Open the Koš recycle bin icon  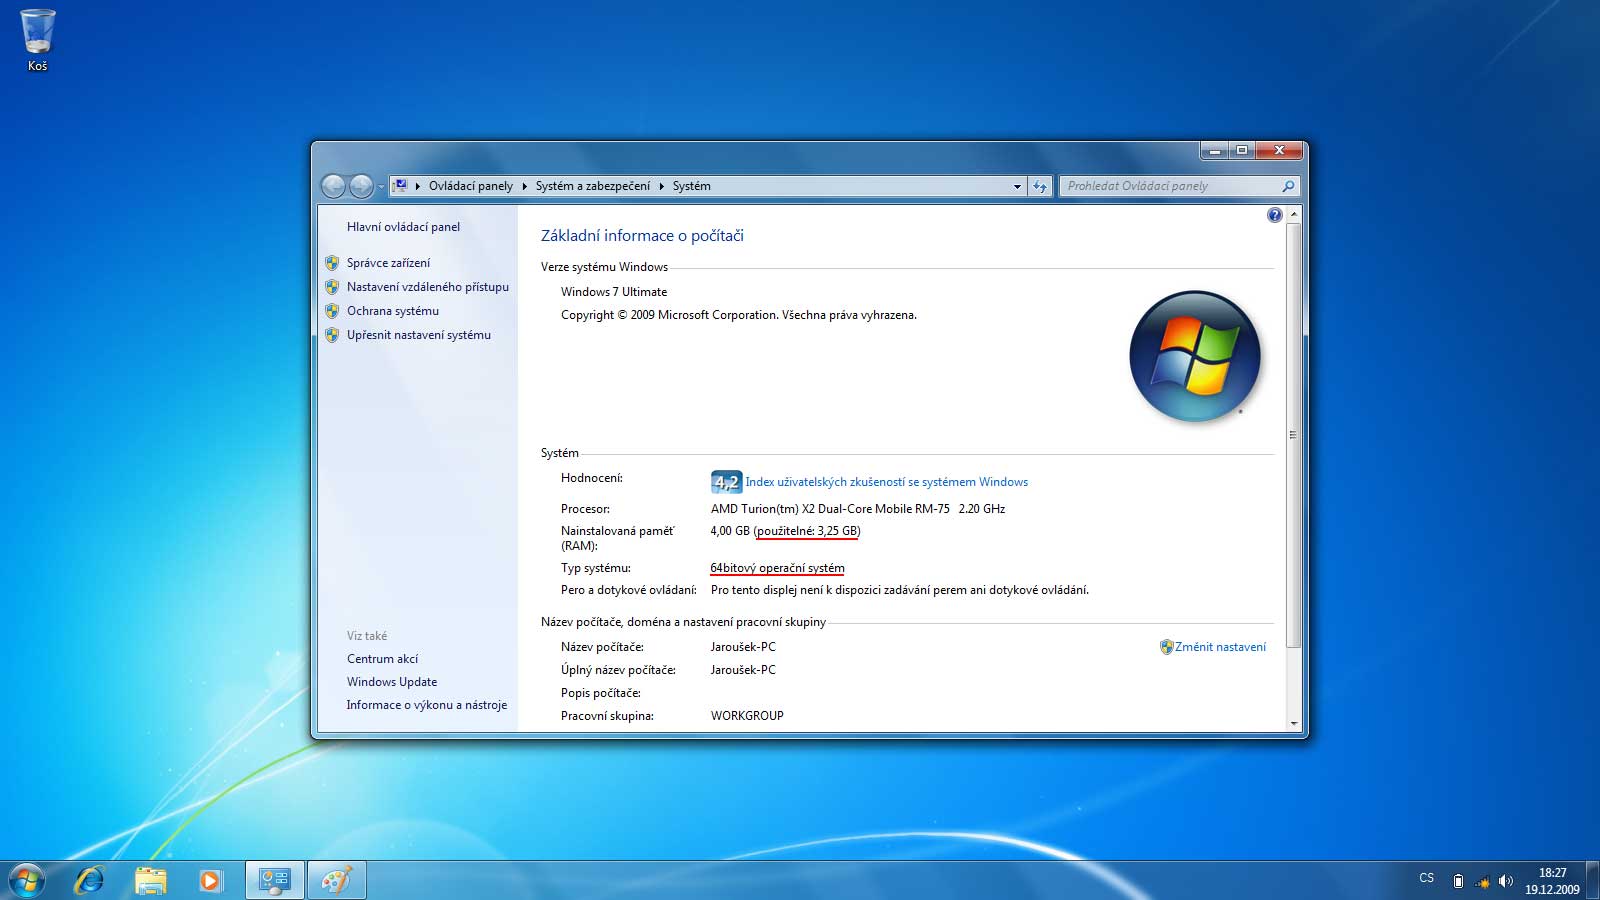(37, 35)
